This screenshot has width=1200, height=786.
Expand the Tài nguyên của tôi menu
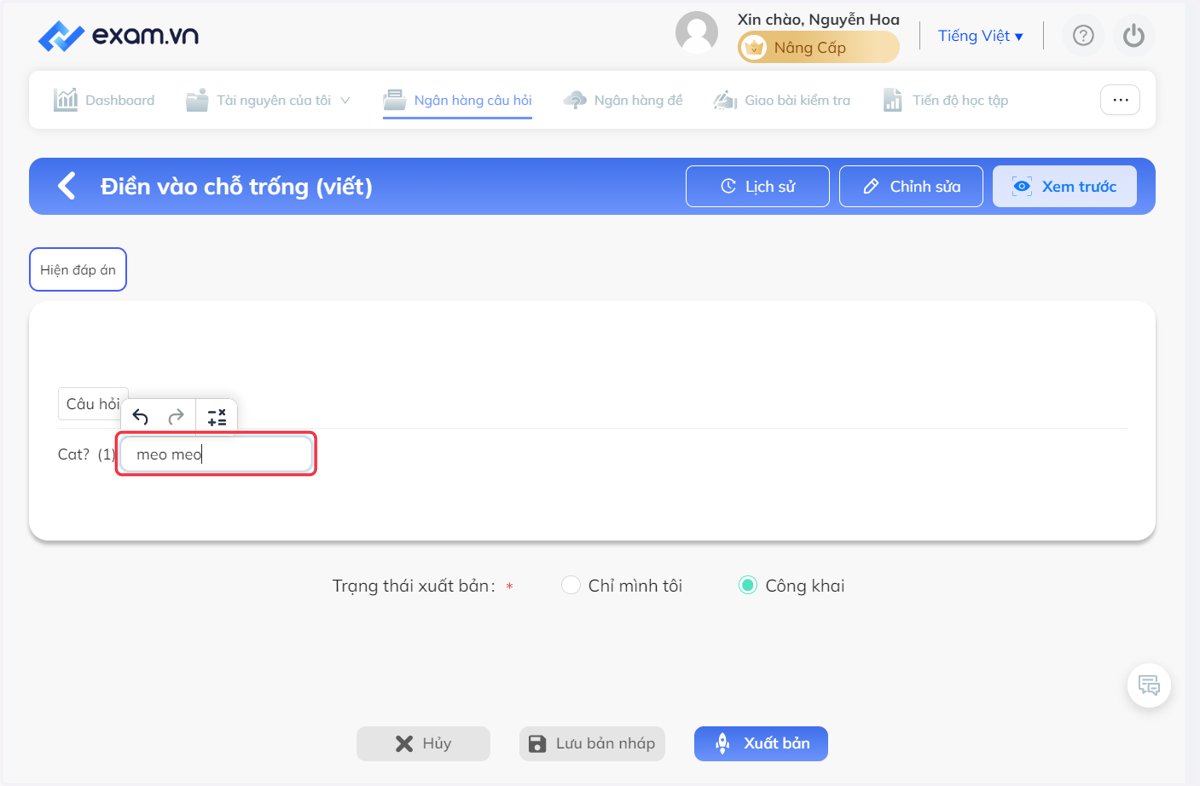pyautogui.click(x=268, y=100)
